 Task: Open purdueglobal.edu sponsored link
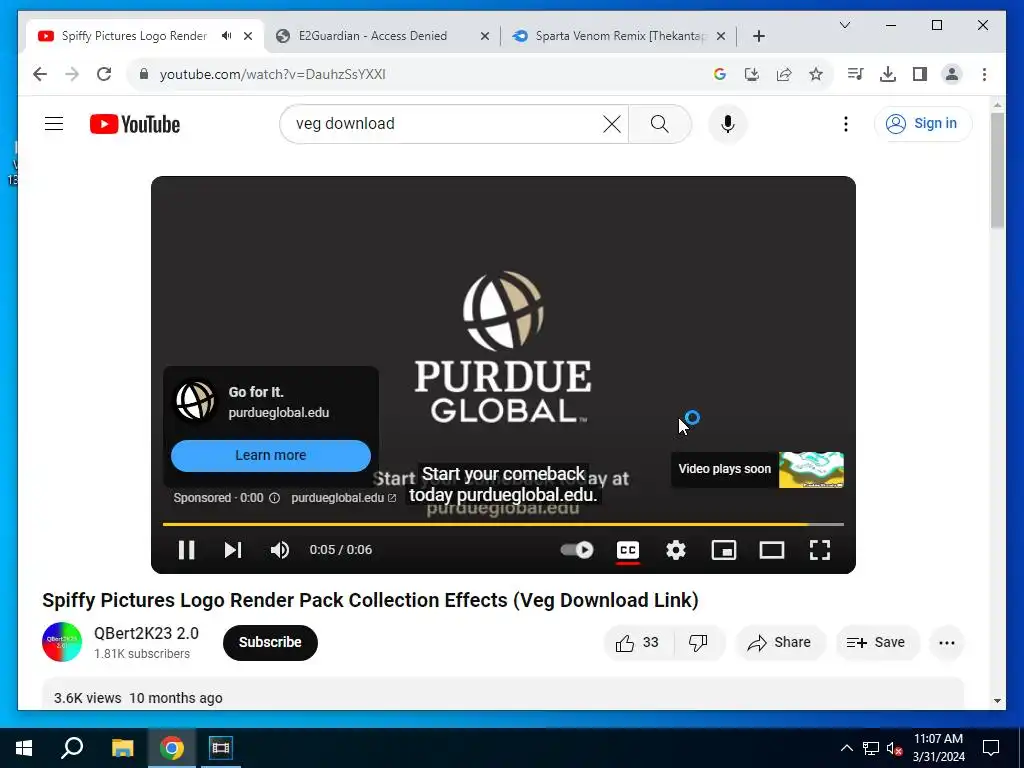(344, 498)
